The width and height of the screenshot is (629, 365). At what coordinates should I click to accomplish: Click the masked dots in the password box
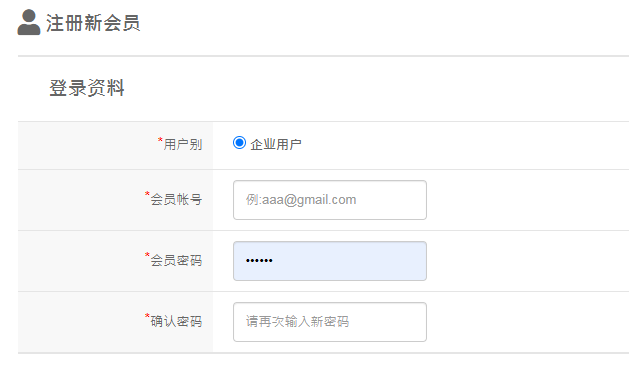point(259,261)
